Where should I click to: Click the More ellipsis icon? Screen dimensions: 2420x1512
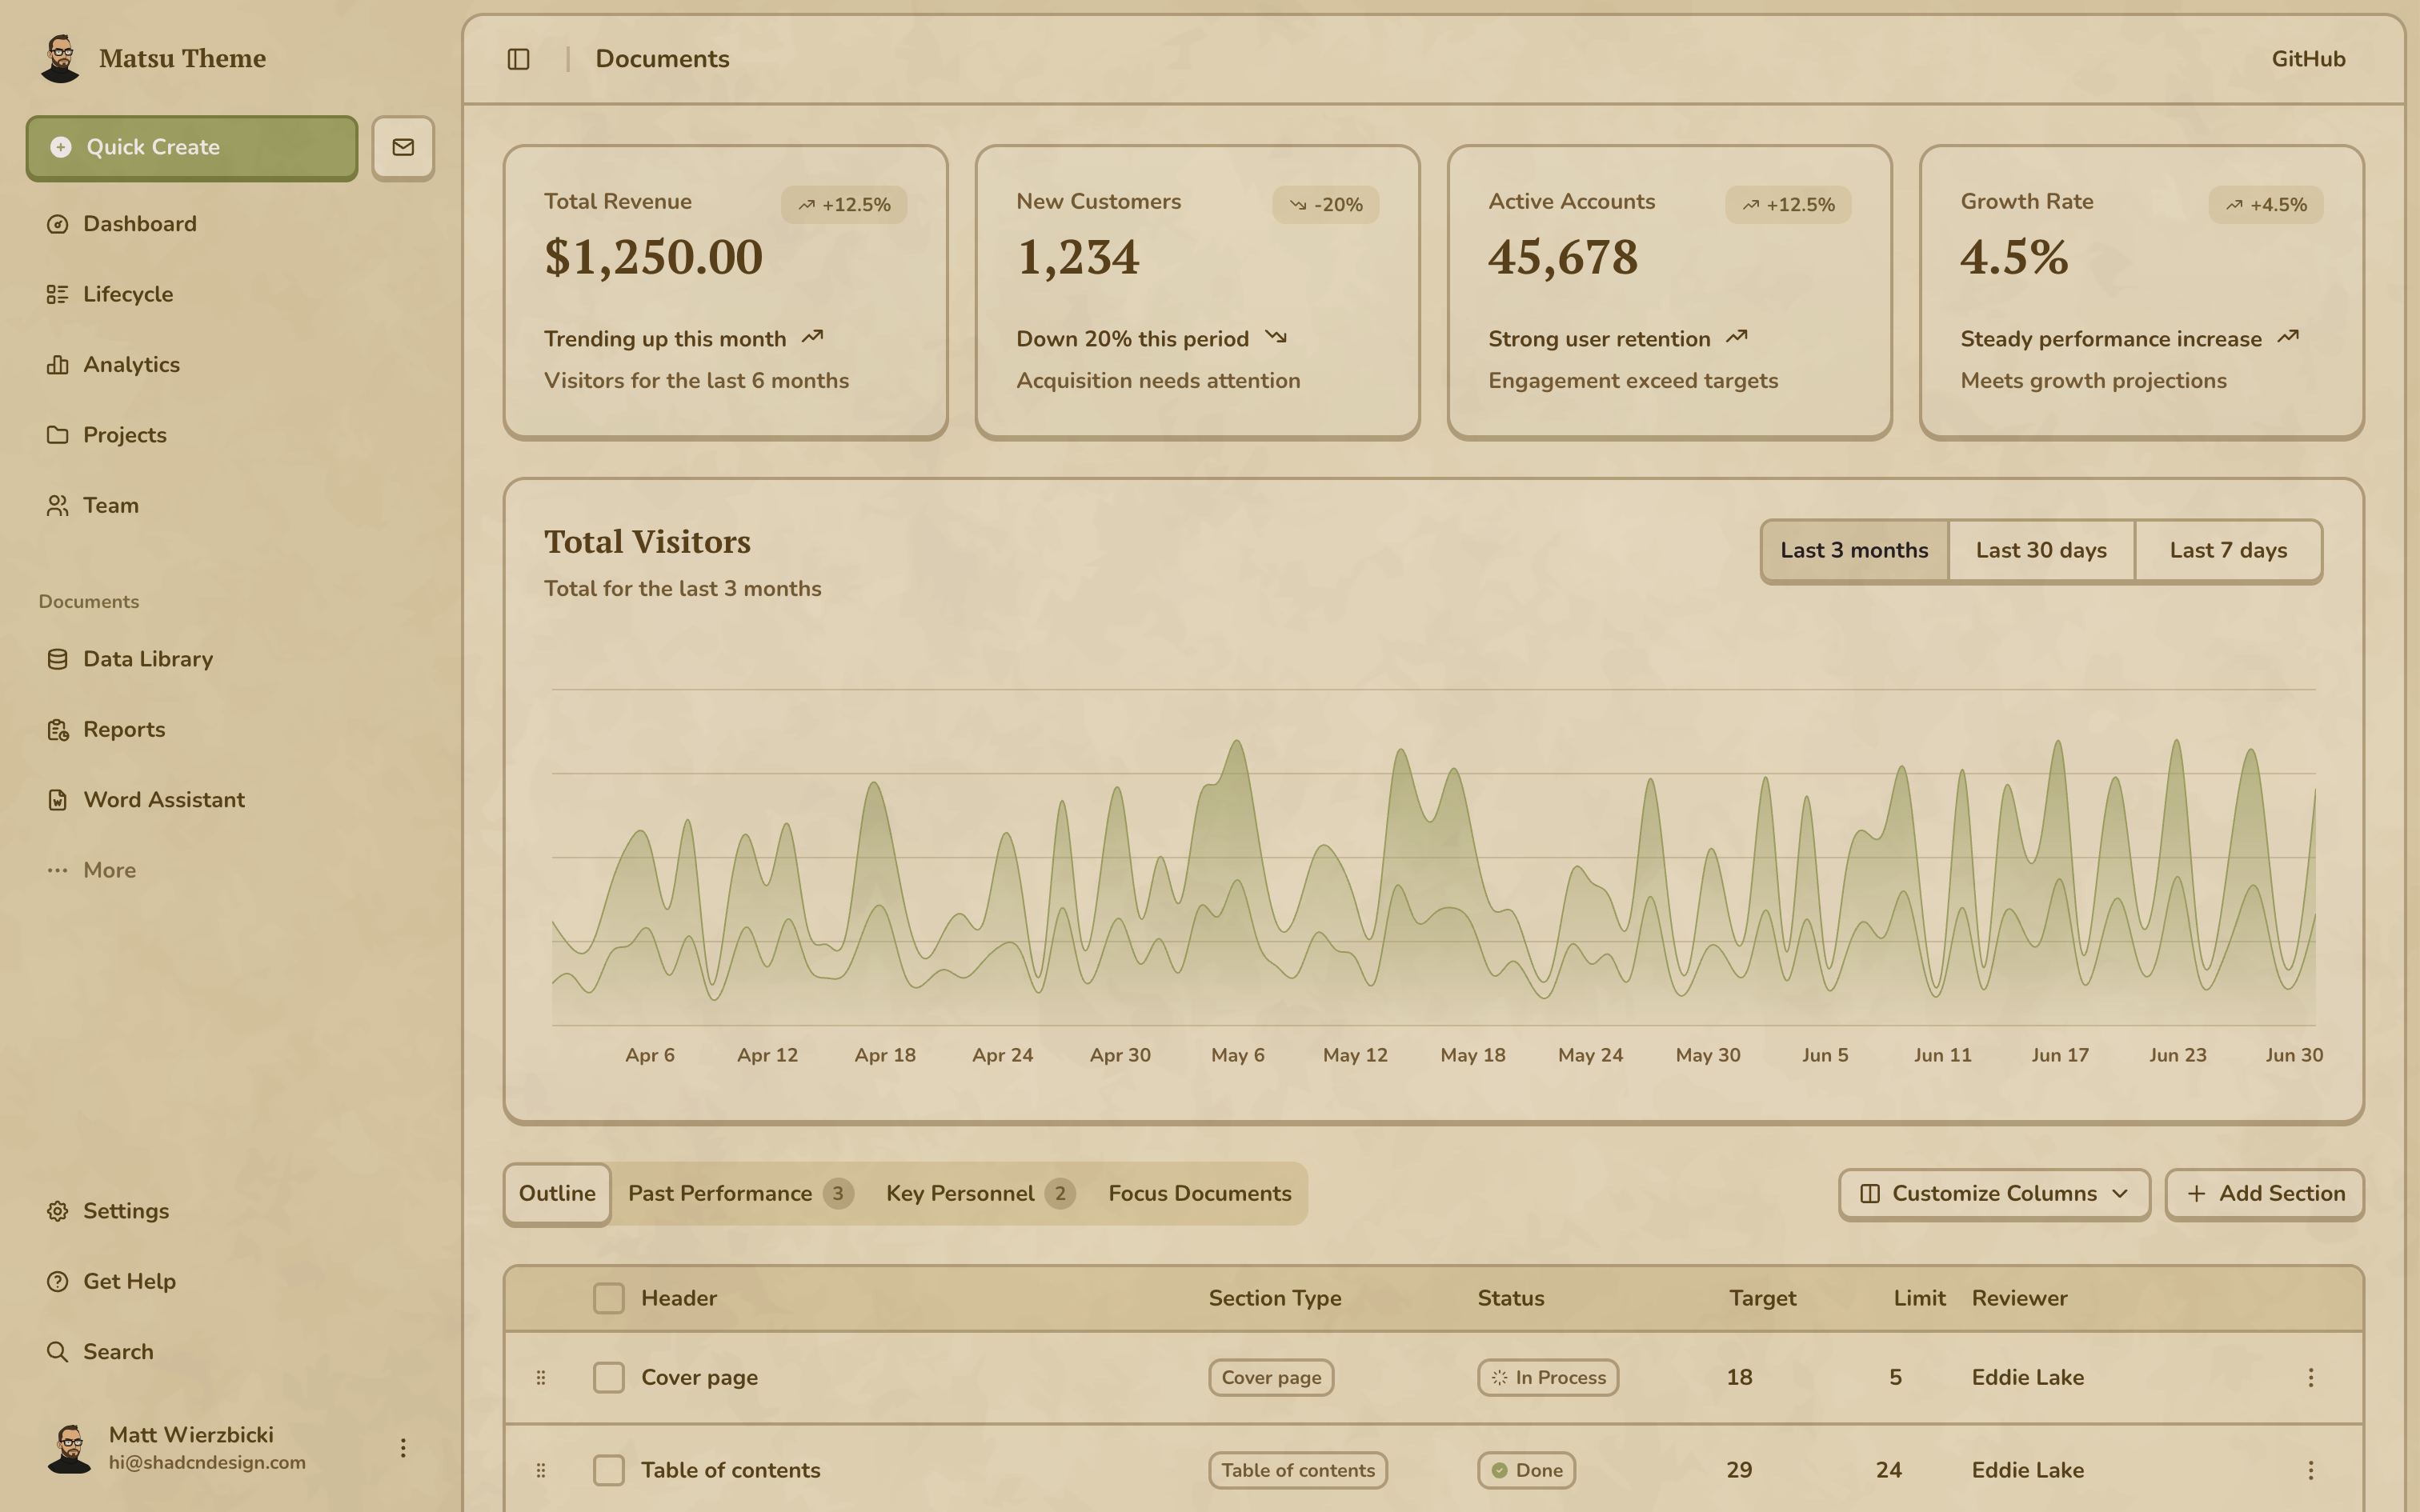tap(58, 870)
